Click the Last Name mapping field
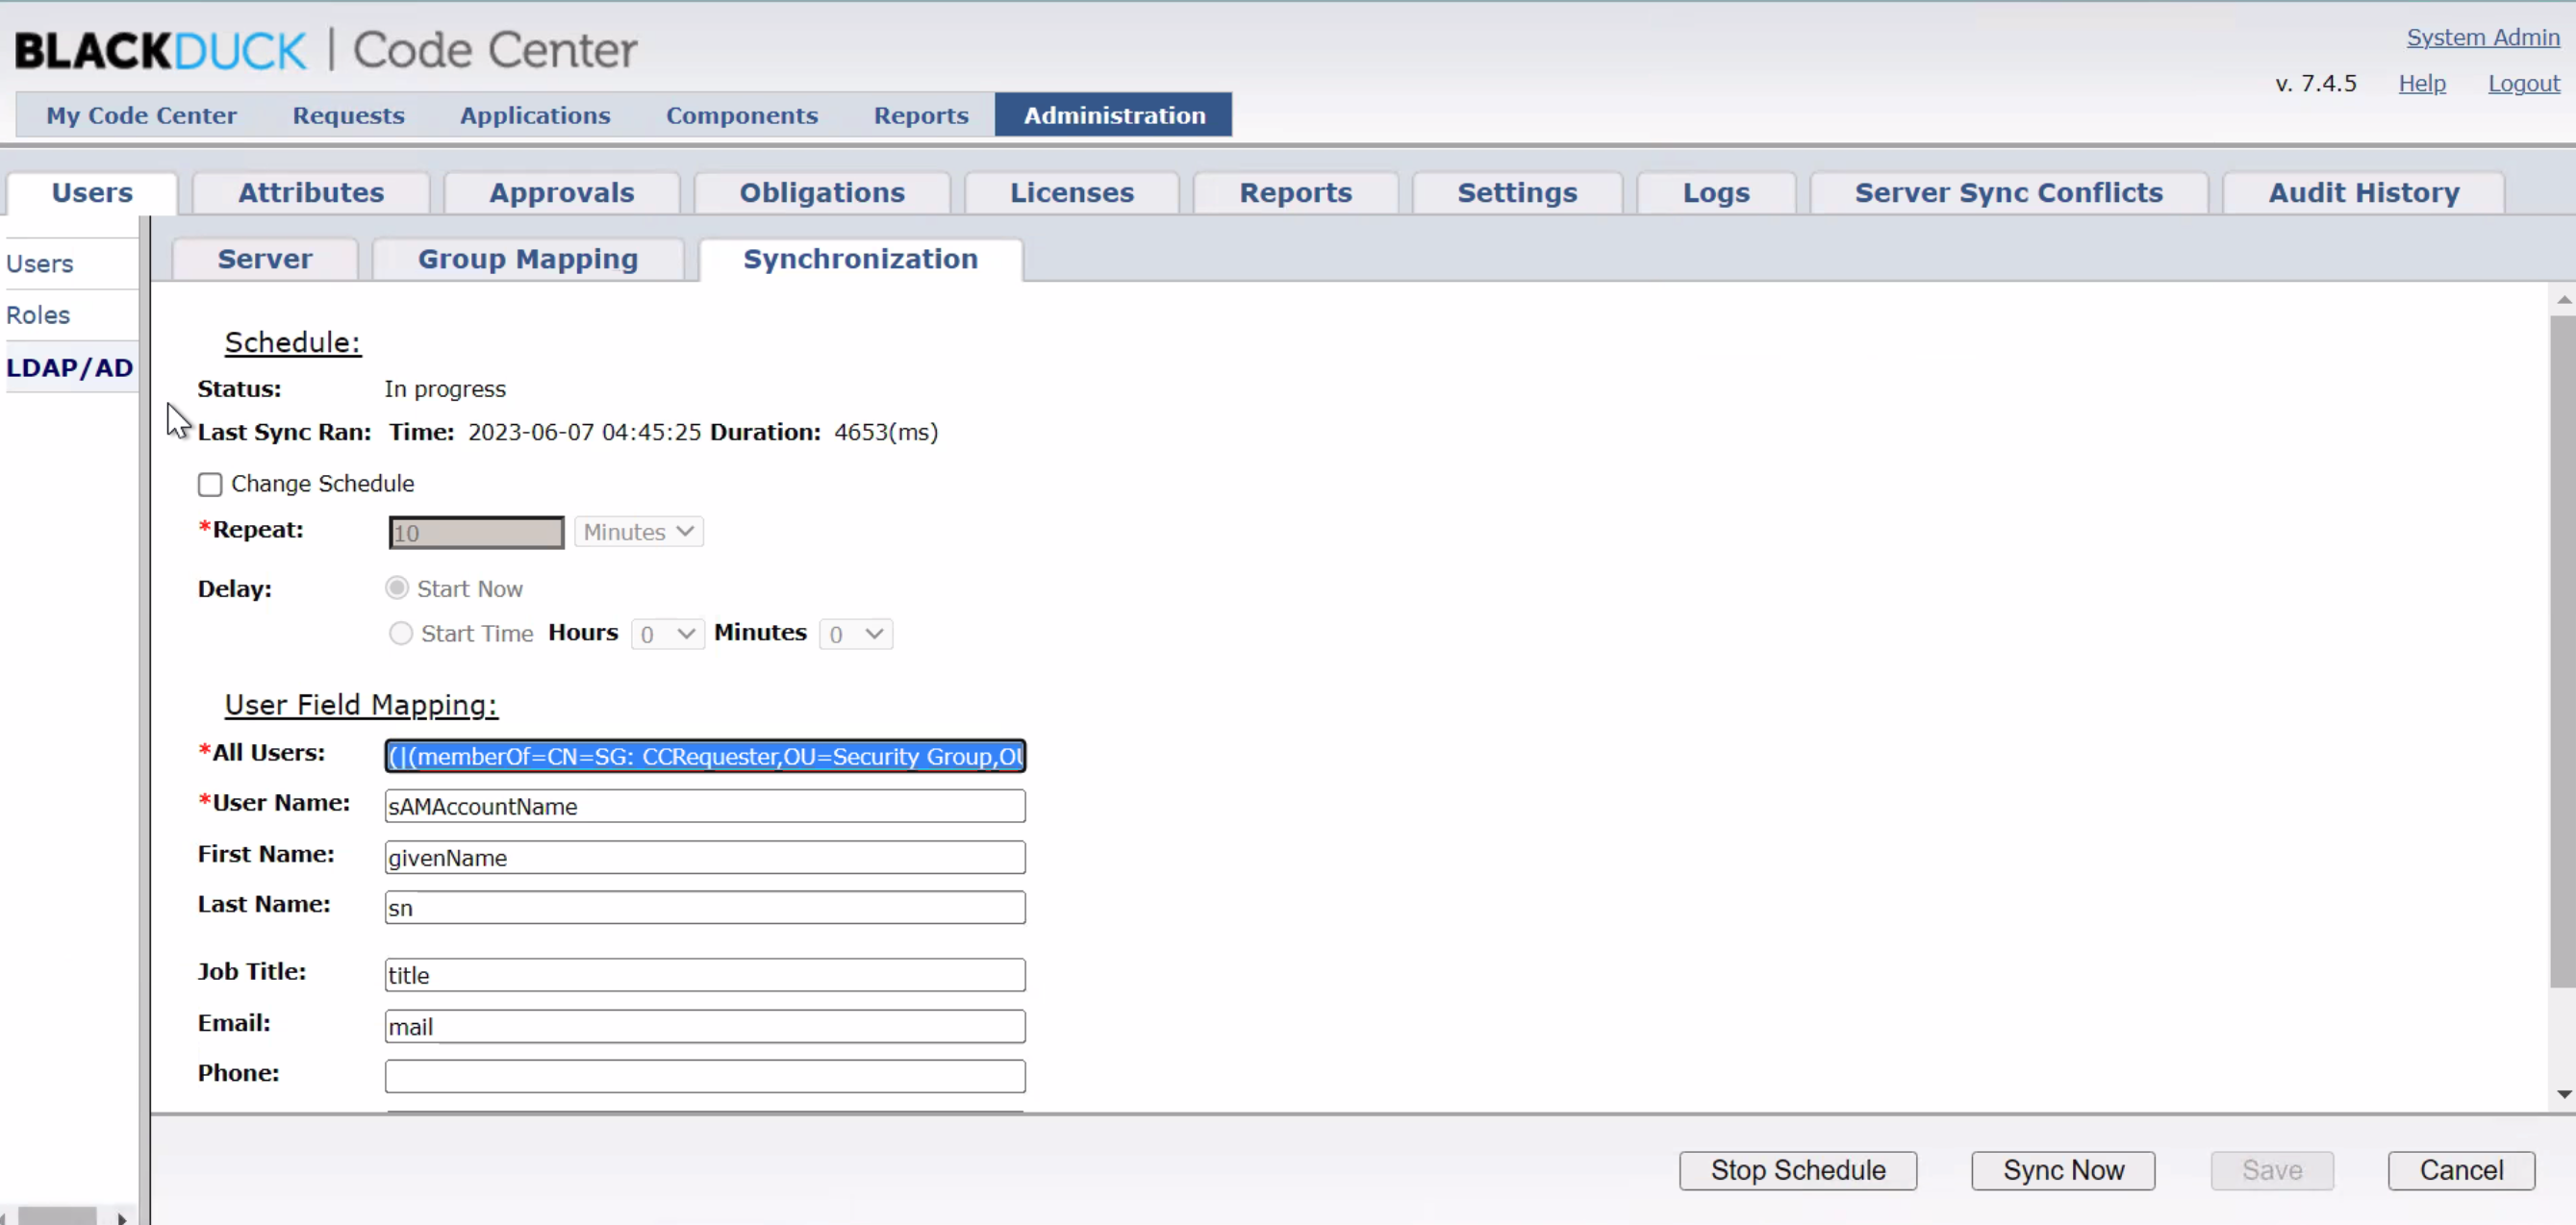Screen dimensions: 2576x1225 [705, 907]
